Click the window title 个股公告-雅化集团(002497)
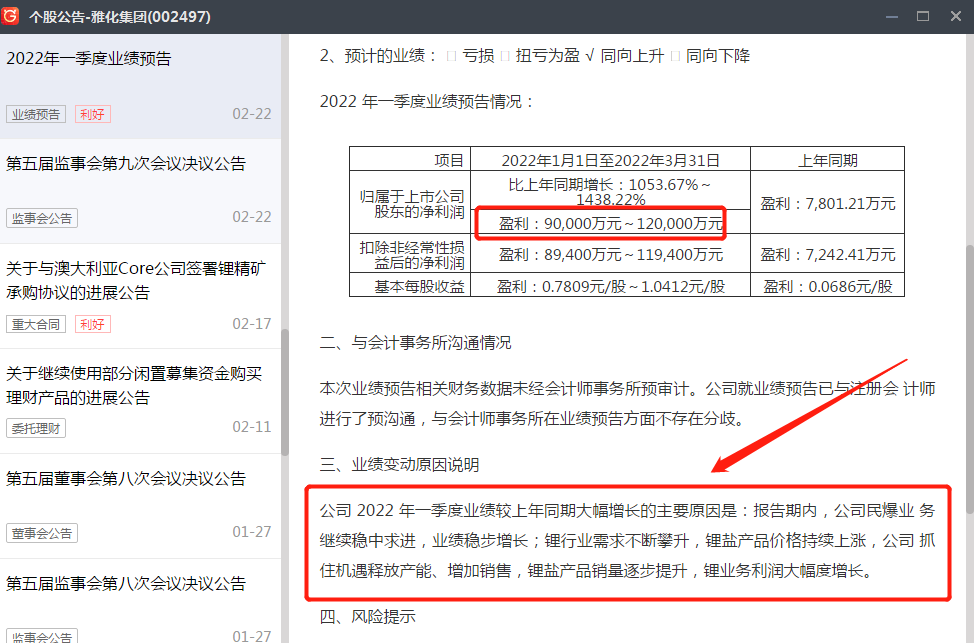Image resolution: width=974 pixels, height=643 pixels. pos(120,17)
